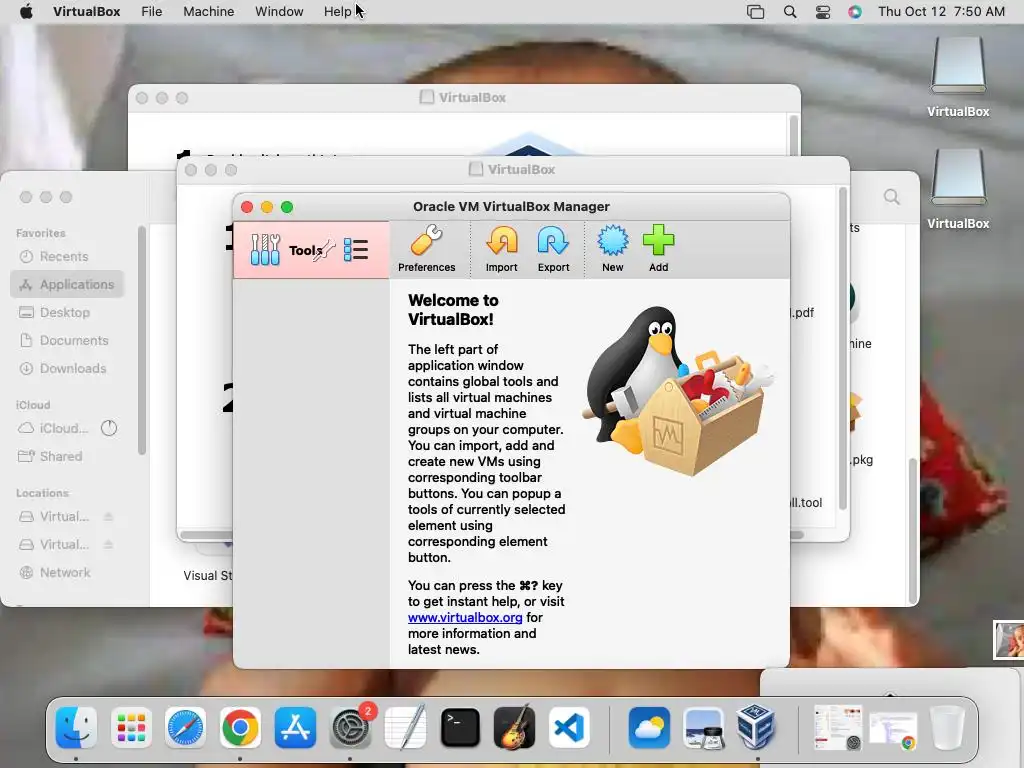
Task: Open Spotlight search in the menu bar
Action: click(x=790, y=12)
